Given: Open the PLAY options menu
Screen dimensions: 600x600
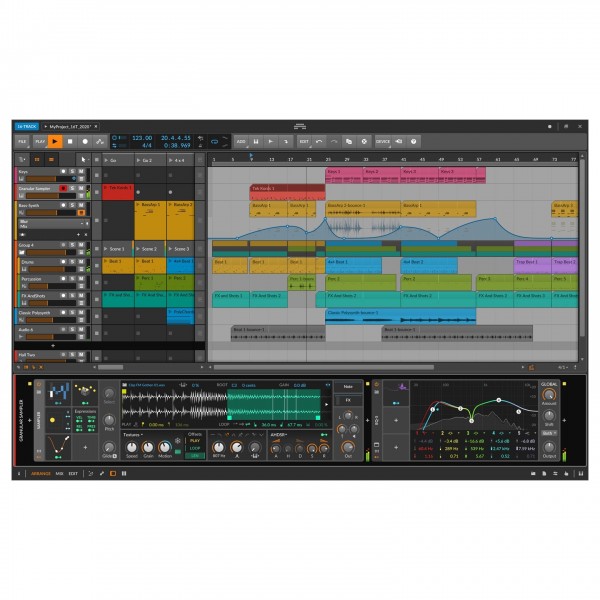Looking at the screenshot, I should [x=40, y=142].
